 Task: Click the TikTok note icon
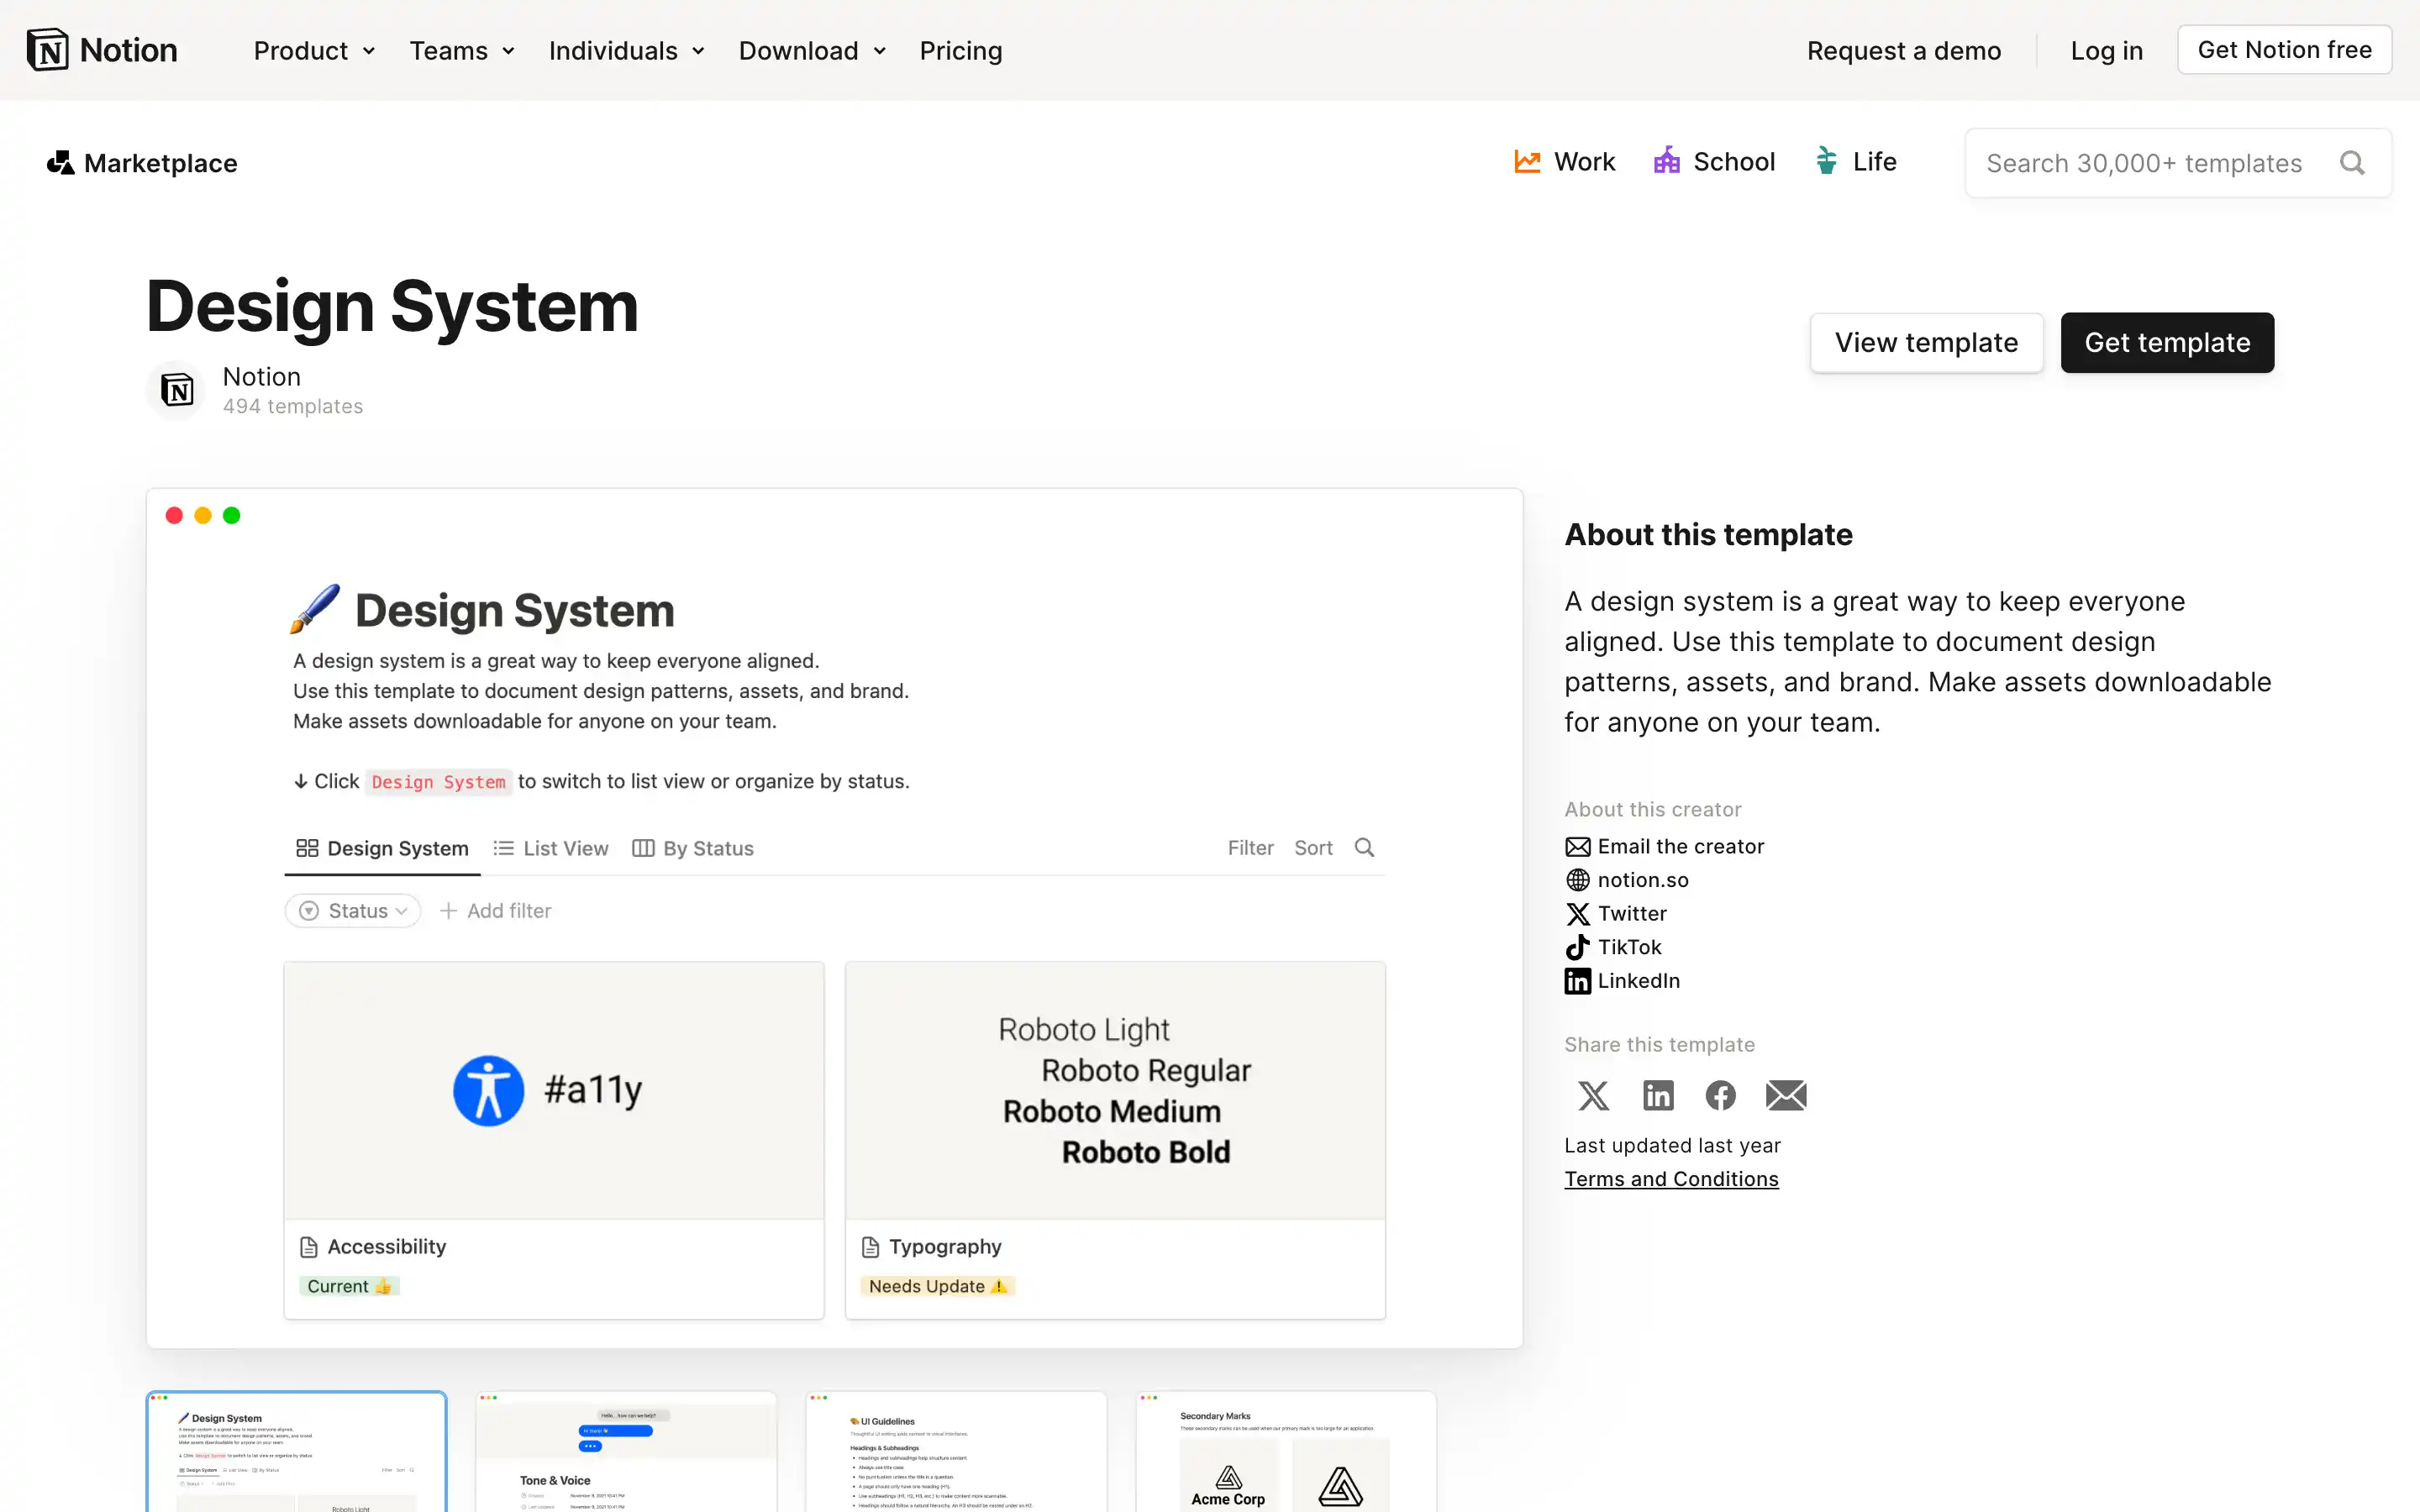tap(1578, 947)
